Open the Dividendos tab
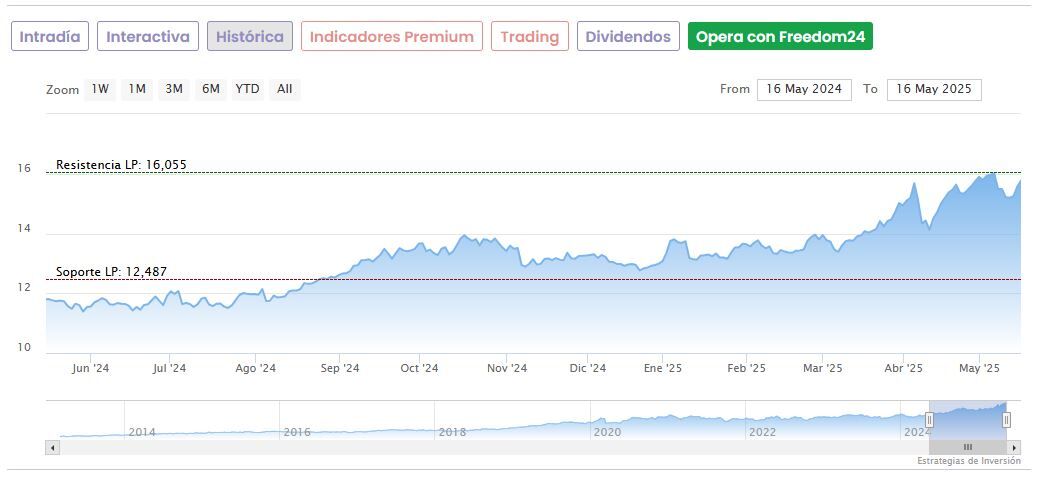 628,37
